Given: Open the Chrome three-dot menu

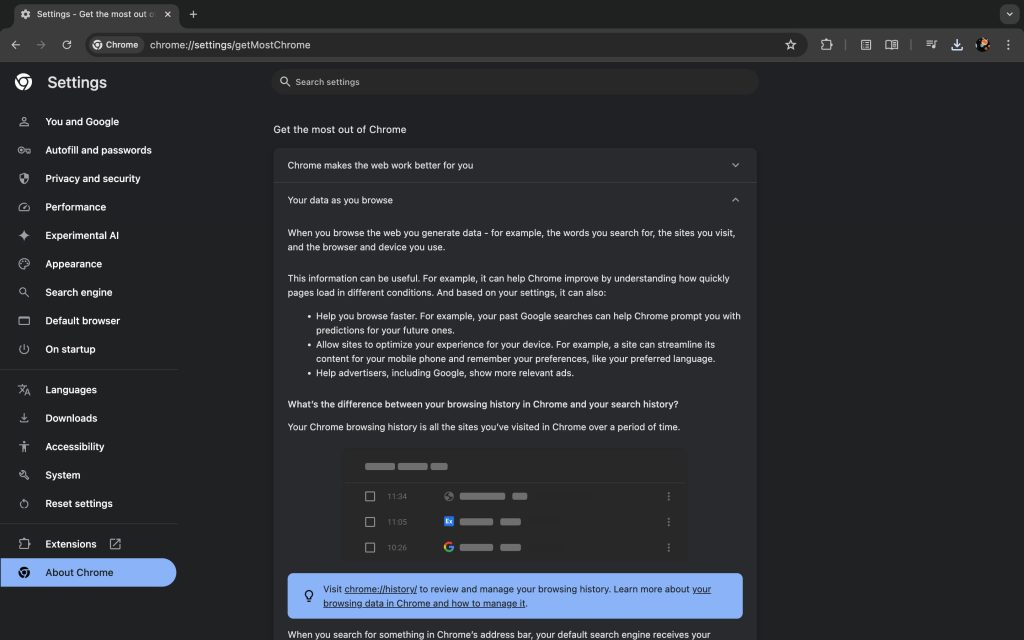Looking at the screenshot, I should [1007, 45].
